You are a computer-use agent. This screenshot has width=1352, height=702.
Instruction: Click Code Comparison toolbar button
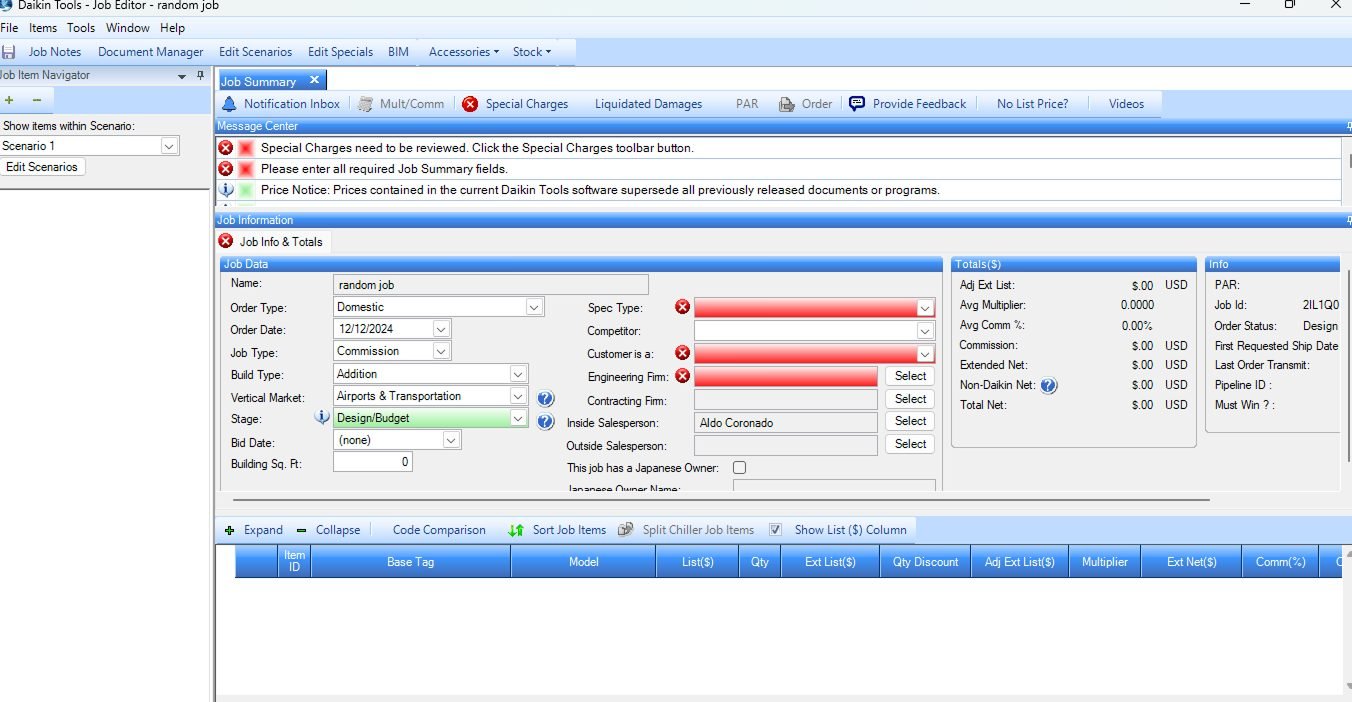[439, 530]
